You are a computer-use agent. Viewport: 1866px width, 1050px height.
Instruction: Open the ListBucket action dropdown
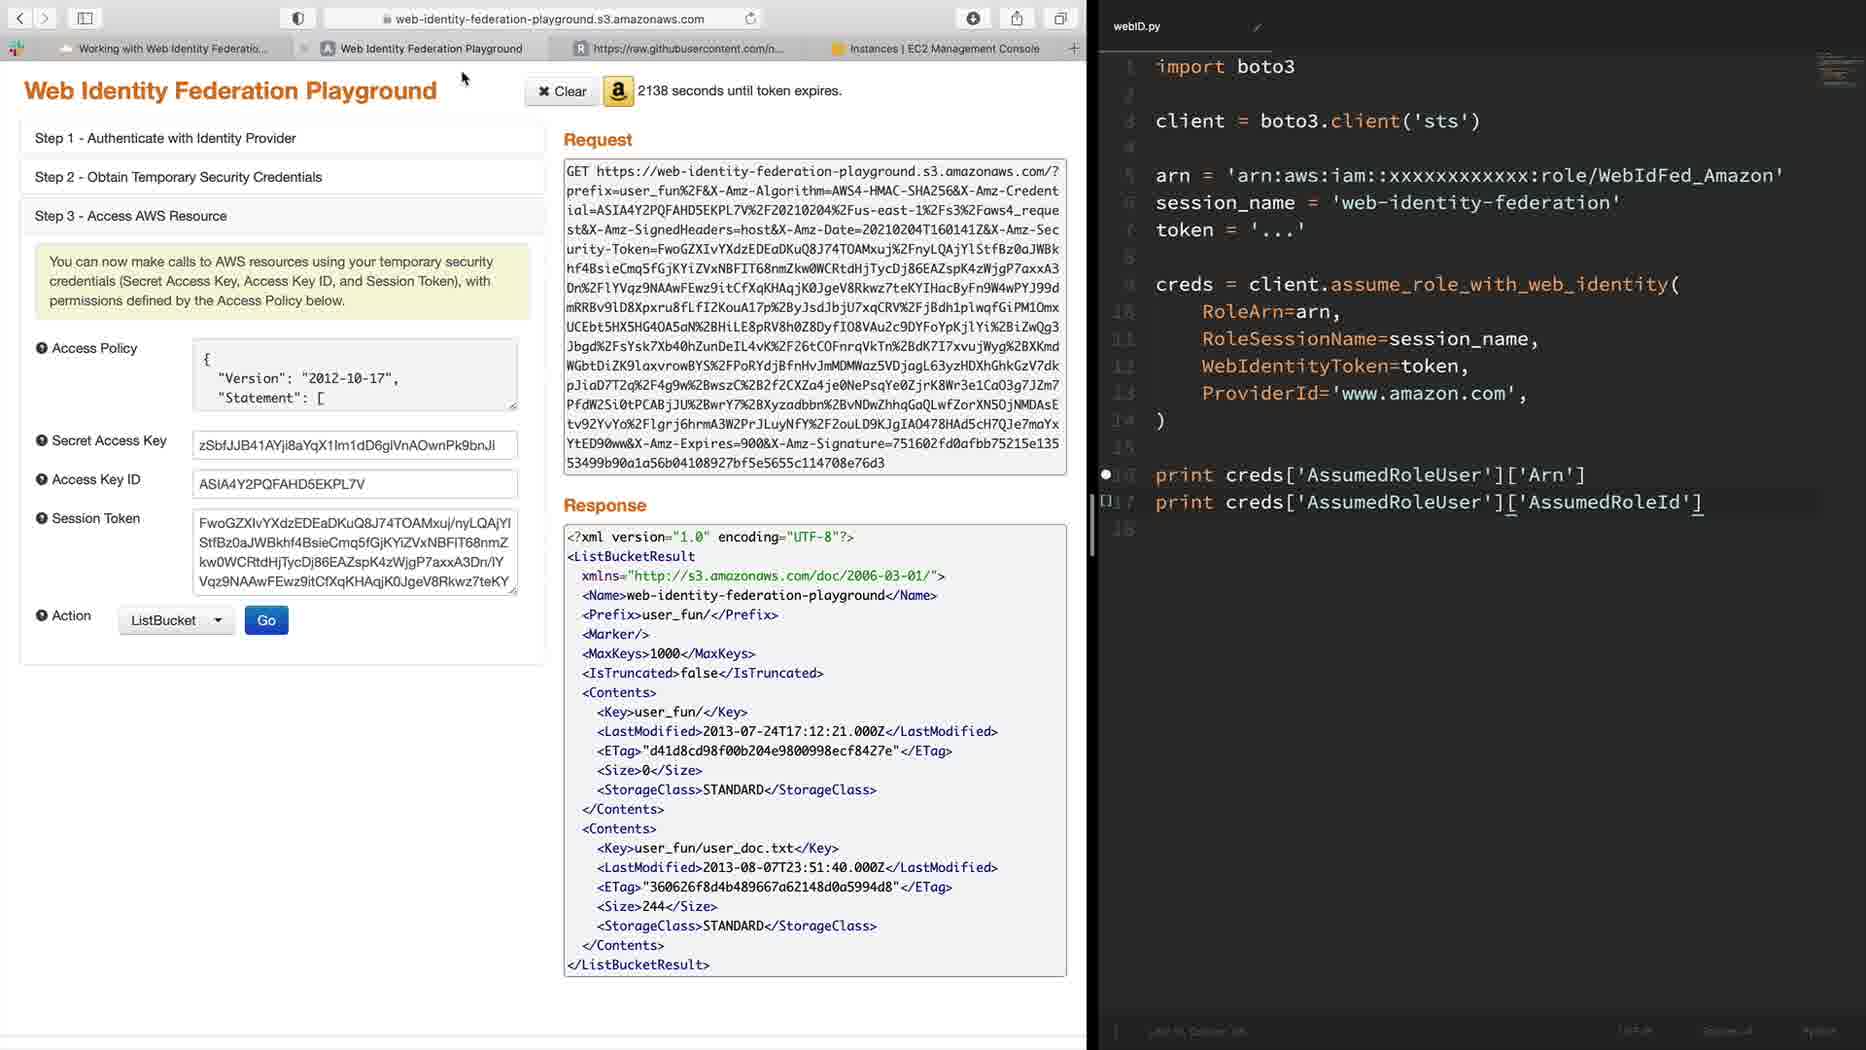pyautogui.click(x=176, y=620)
